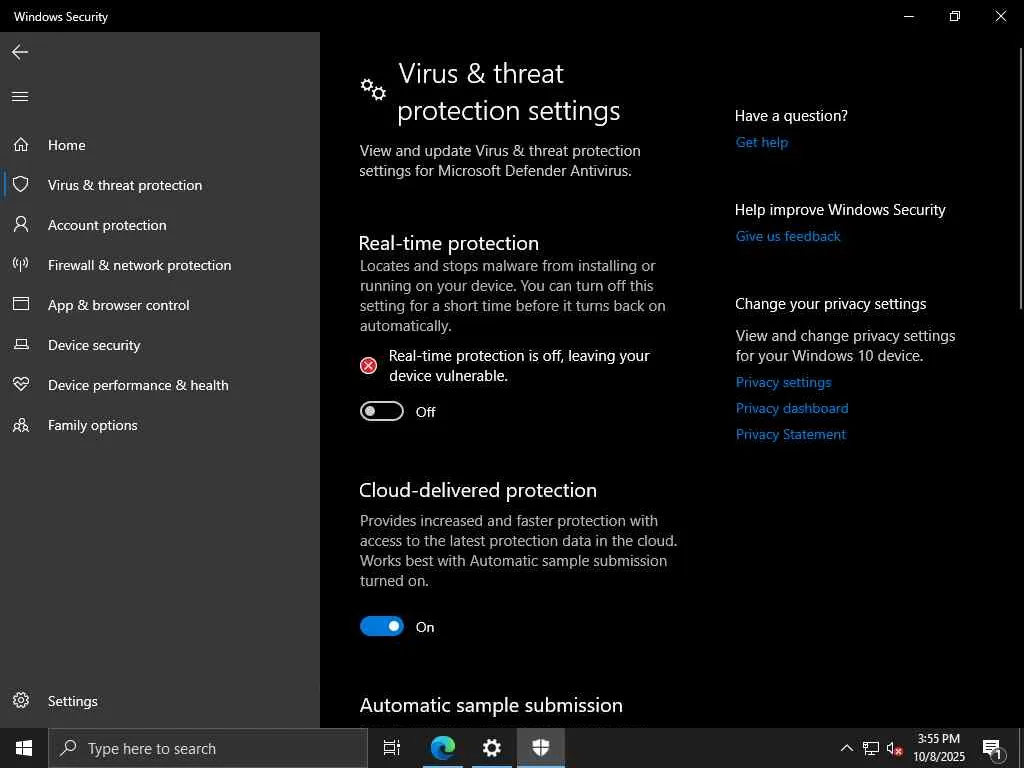The height and width of the screenshot is (768, 1024).
Task: Click the Give us feedback link
Action: [x=788, y=236]
